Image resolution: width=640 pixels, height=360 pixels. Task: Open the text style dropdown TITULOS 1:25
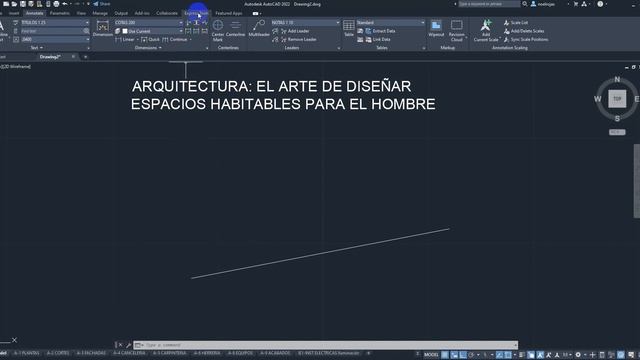tap(55, 23)
